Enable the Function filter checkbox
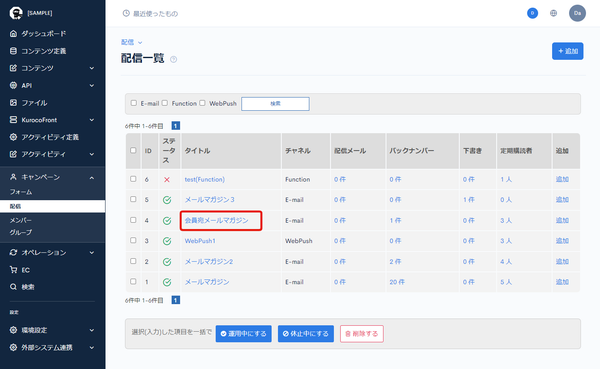This screenshot has width=600, height=369. coord(165,103)
